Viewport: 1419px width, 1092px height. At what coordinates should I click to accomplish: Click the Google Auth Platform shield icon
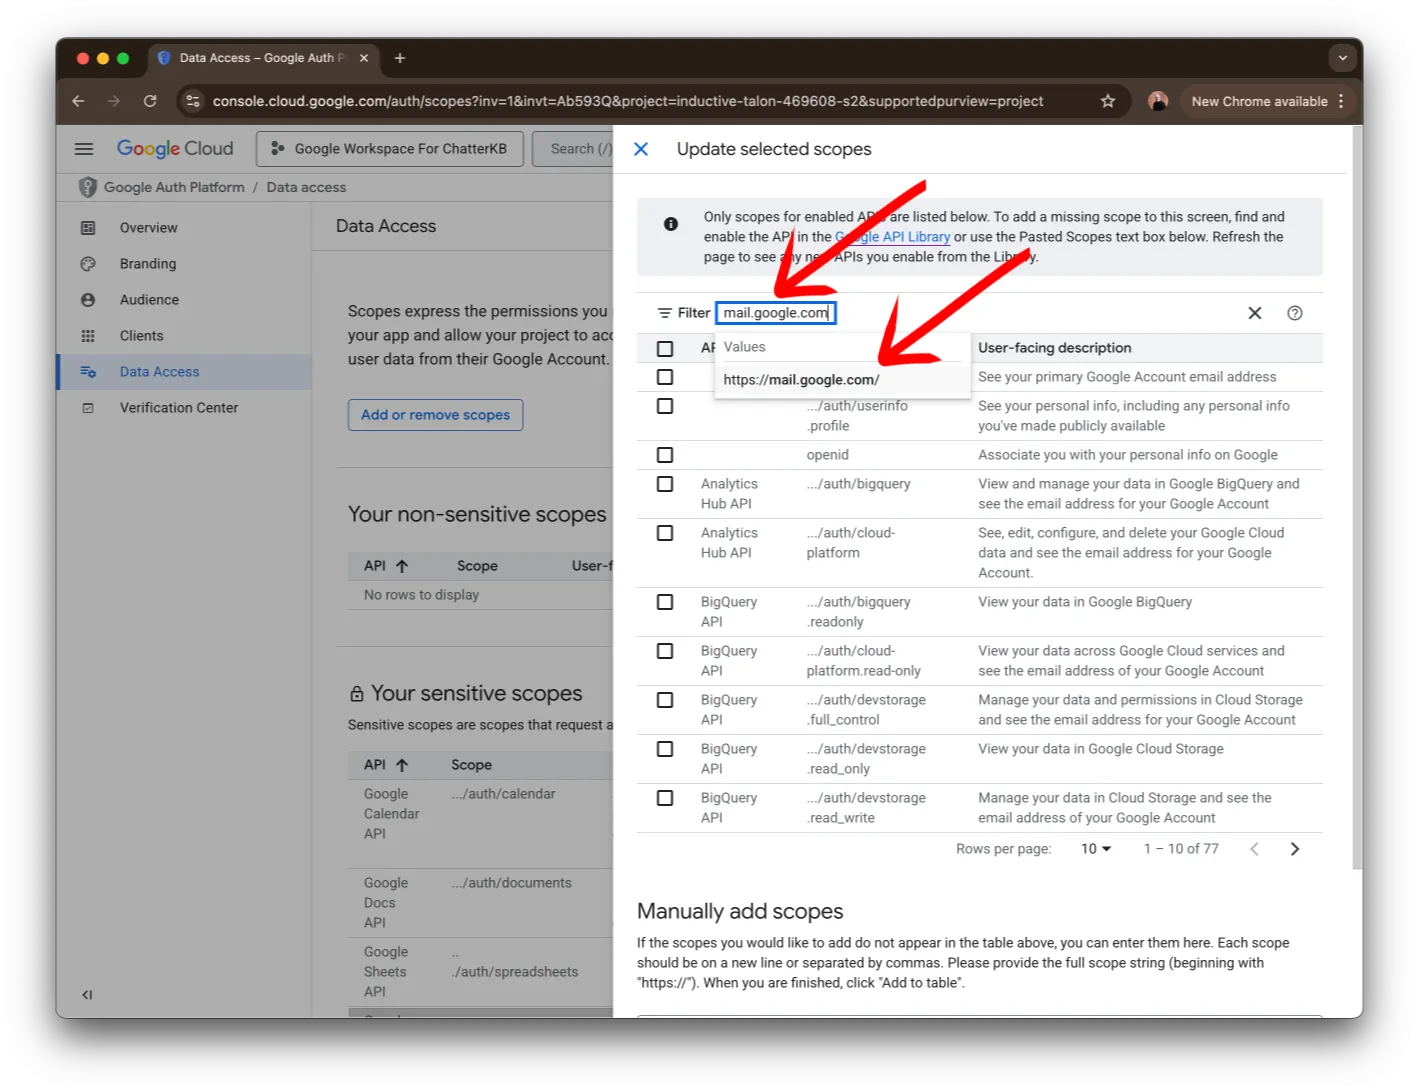coord(88,187)
